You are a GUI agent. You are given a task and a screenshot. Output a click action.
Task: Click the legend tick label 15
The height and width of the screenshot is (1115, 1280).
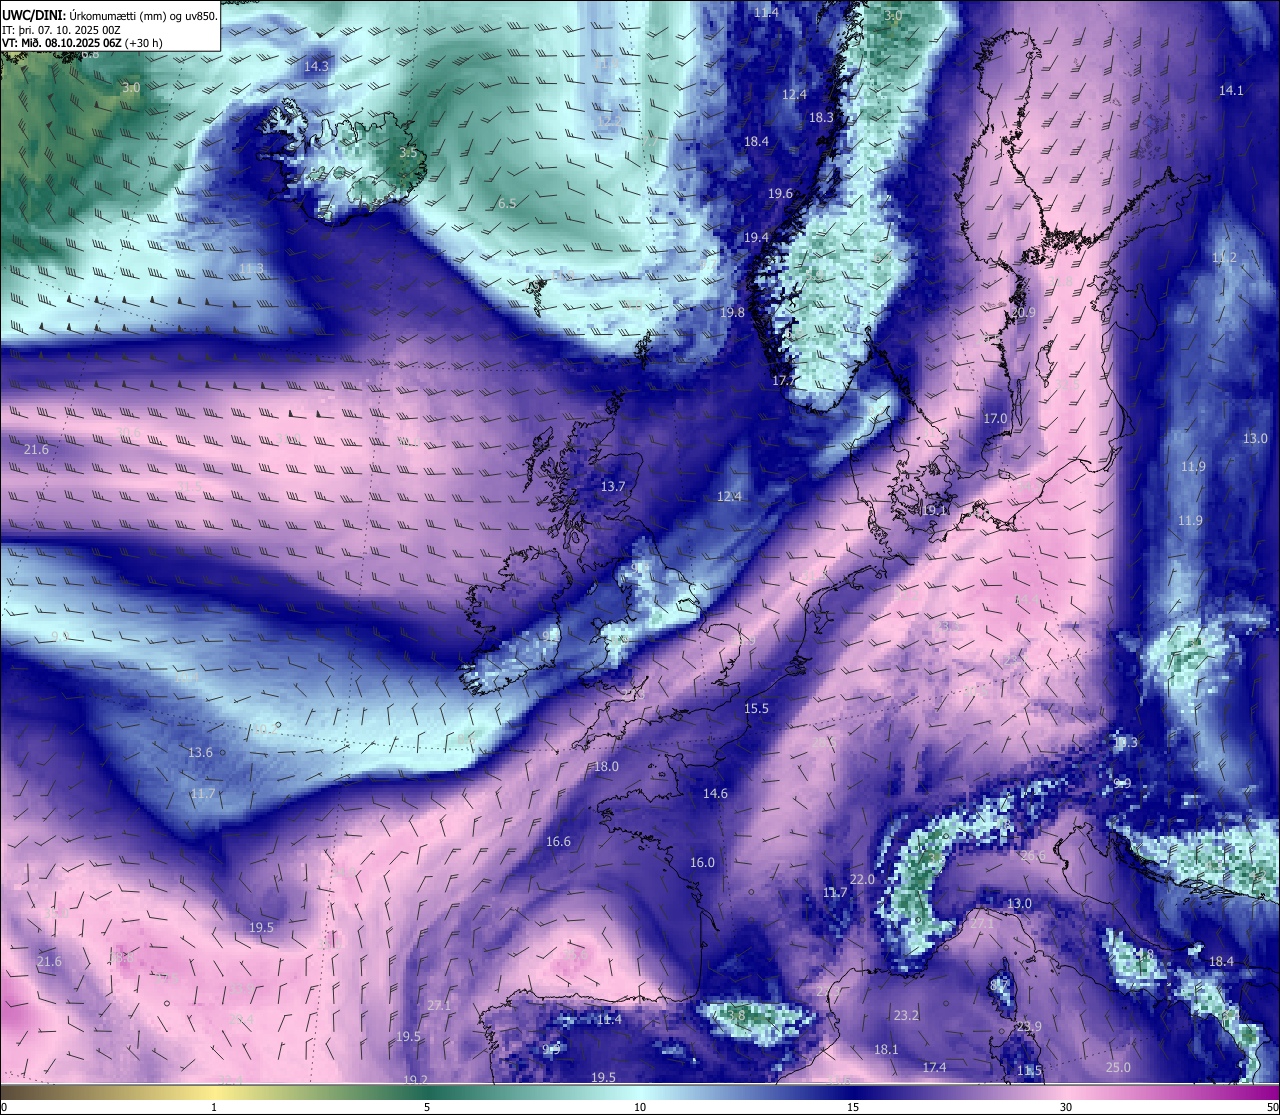tap(853, 1107)
